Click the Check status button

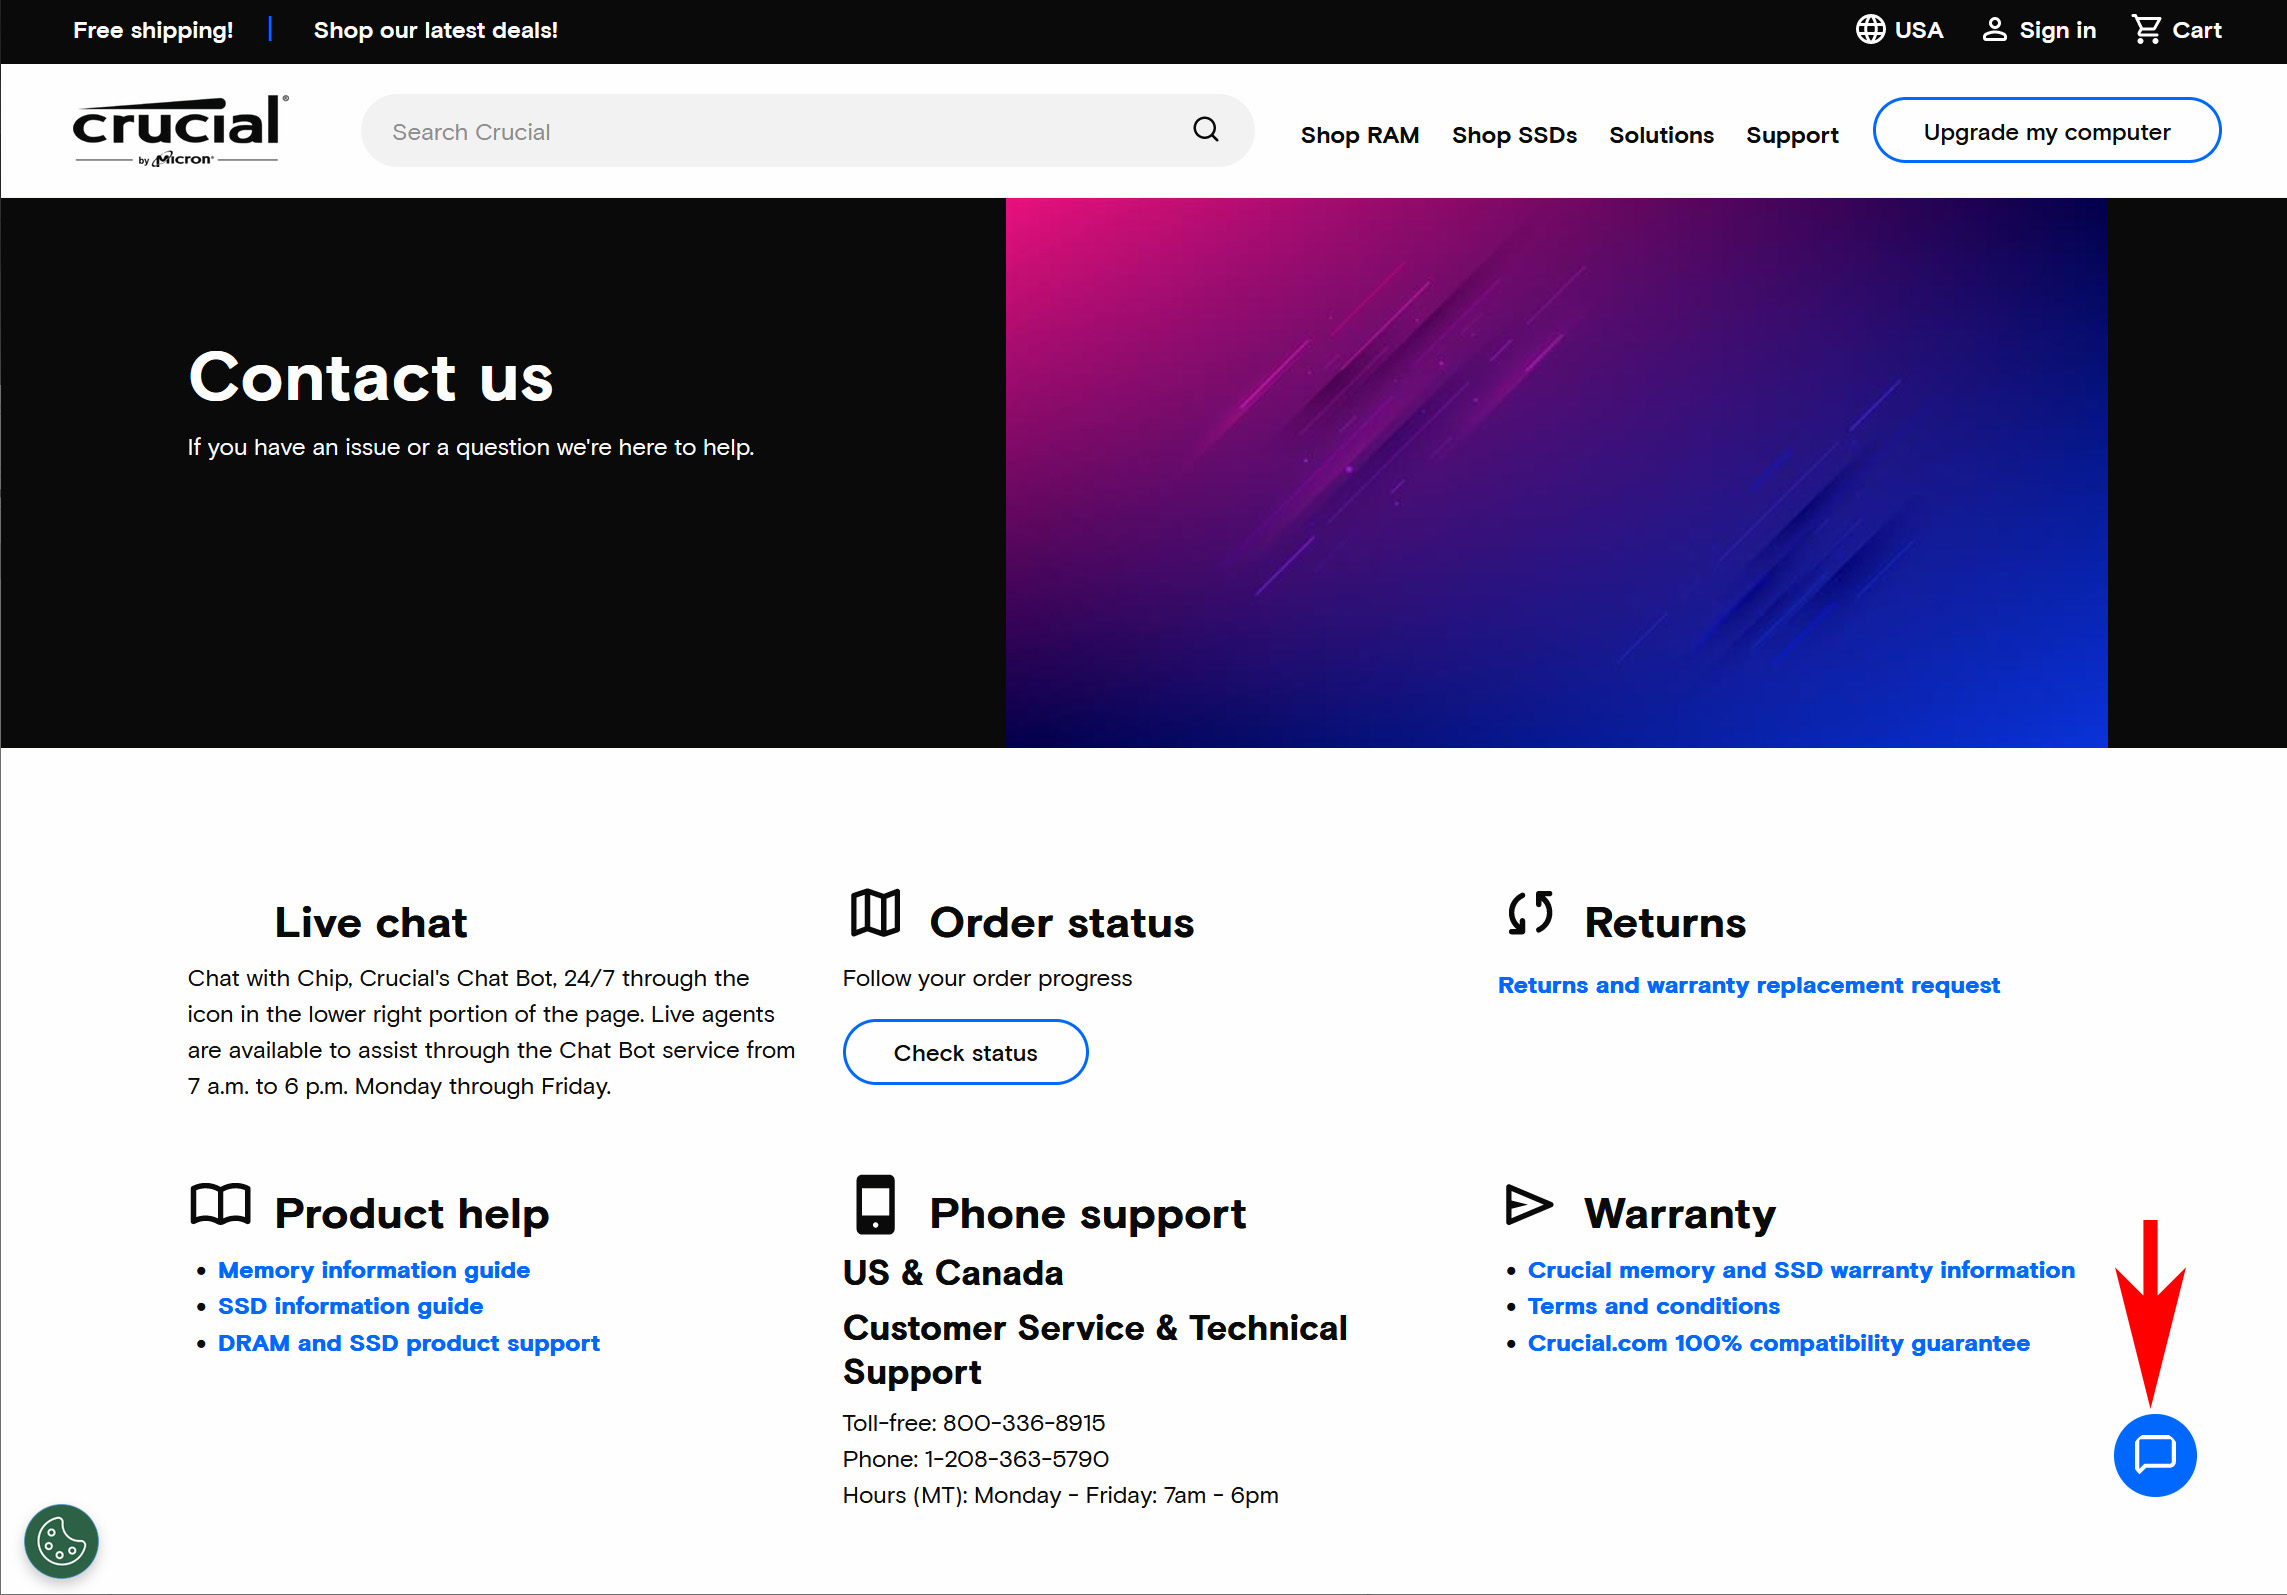point(965,1052)
